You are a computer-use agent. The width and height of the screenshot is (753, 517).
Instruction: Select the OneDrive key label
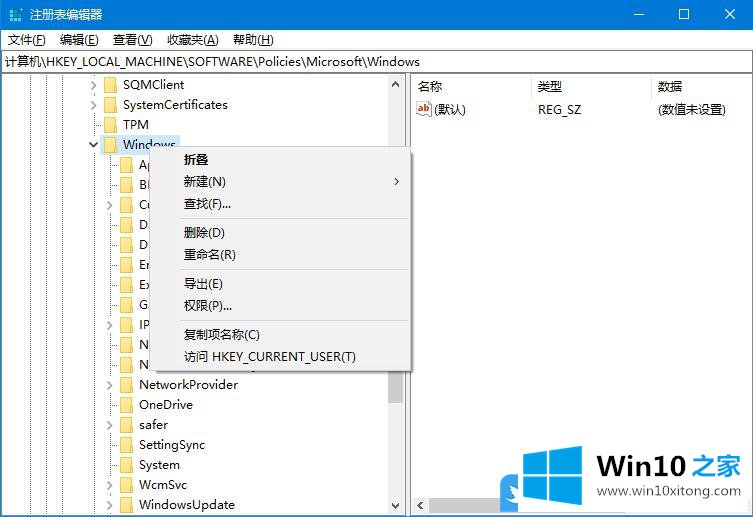click(x=166, y=405)
